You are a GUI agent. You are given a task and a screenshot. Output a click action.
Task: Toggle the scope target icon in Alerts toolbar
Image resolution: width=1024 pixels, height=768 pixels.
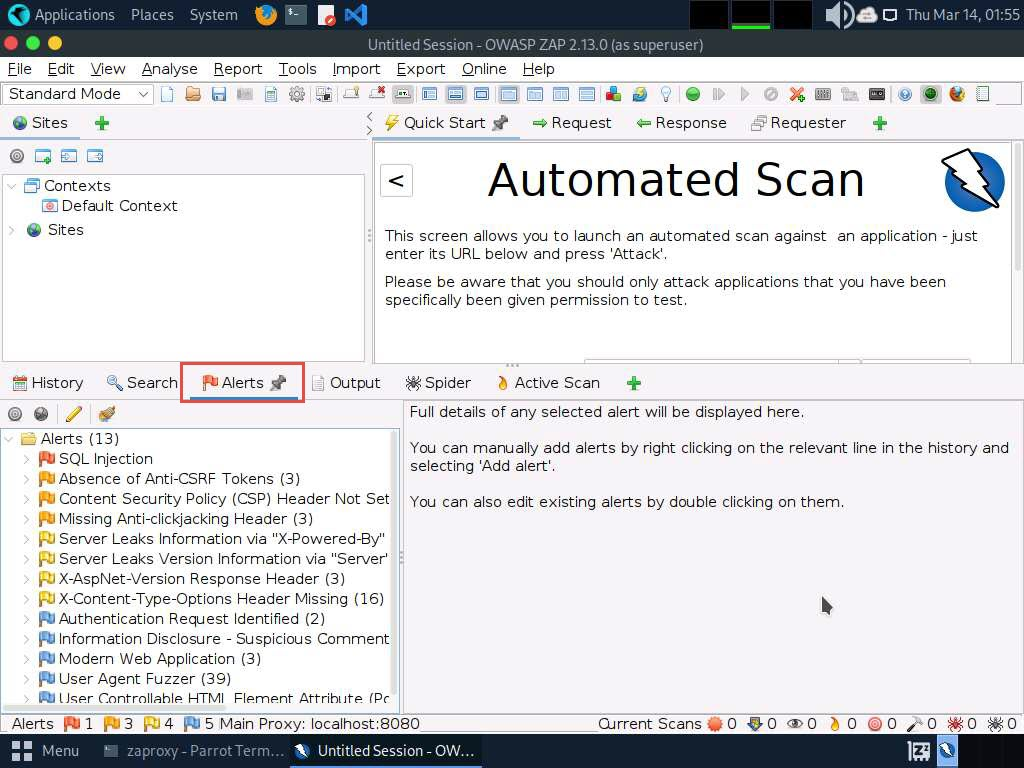pos(15,414)
